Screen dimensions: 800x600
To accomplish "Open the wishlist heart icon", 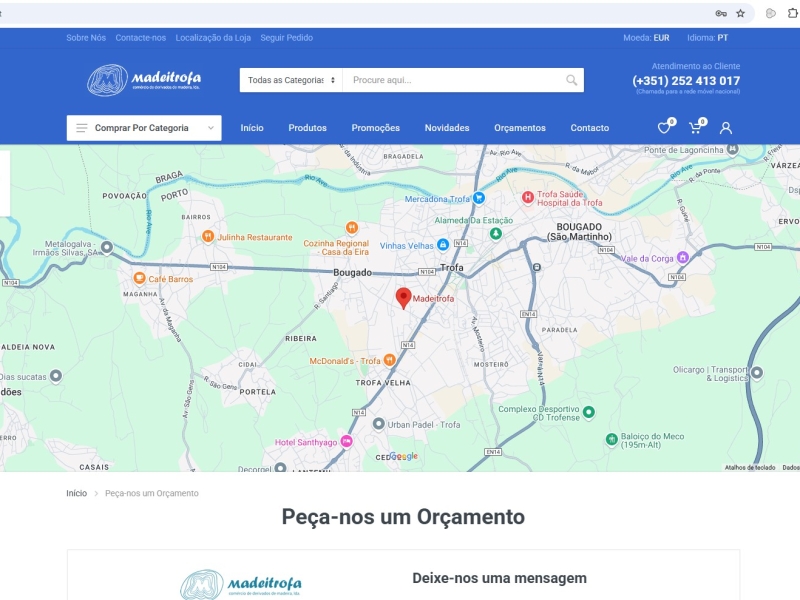I will tap(664, 128).
